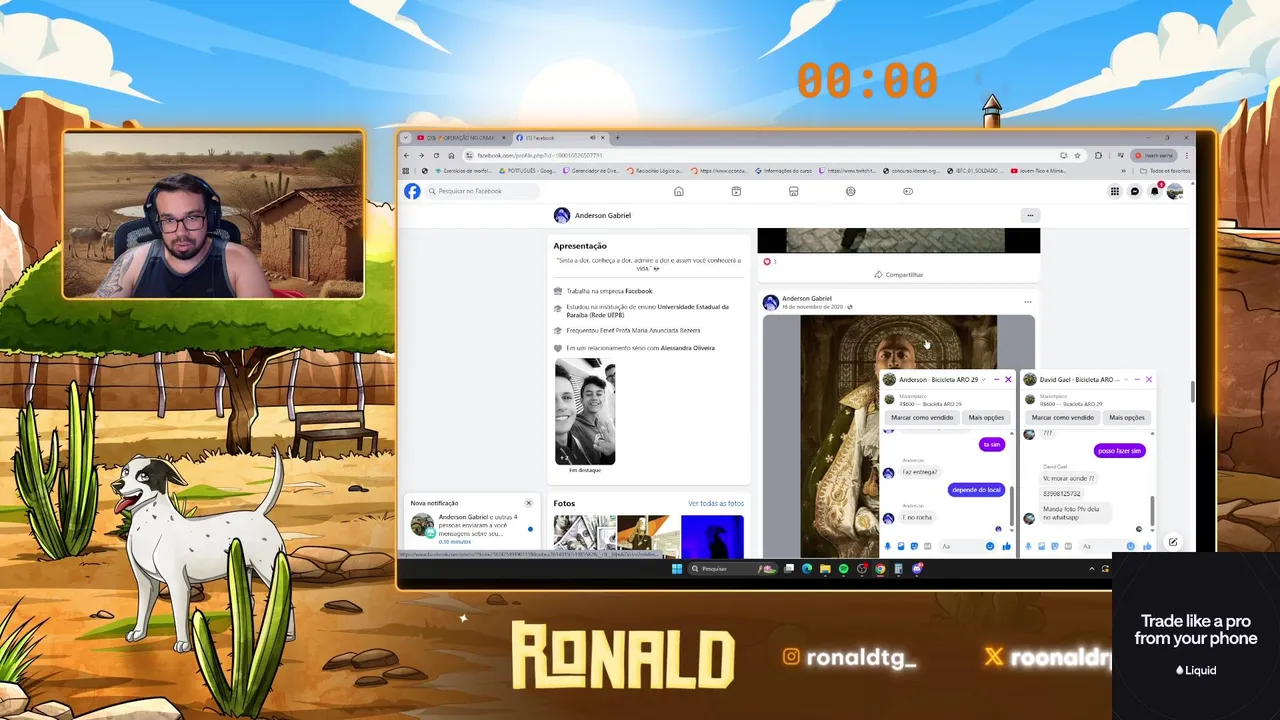Screen dimensions: 1280x720
Task: Open the Facebook Watch video icon
Action: (736, 191)
